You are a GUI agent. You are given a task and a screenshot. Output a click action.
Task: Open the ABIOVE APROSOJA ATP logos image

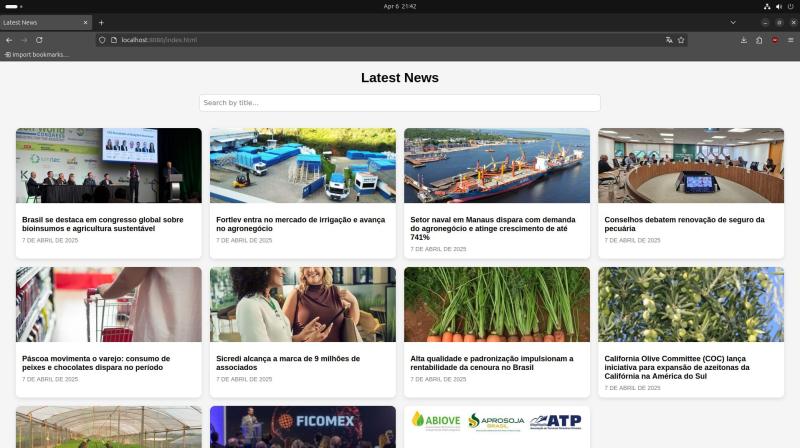497,427
